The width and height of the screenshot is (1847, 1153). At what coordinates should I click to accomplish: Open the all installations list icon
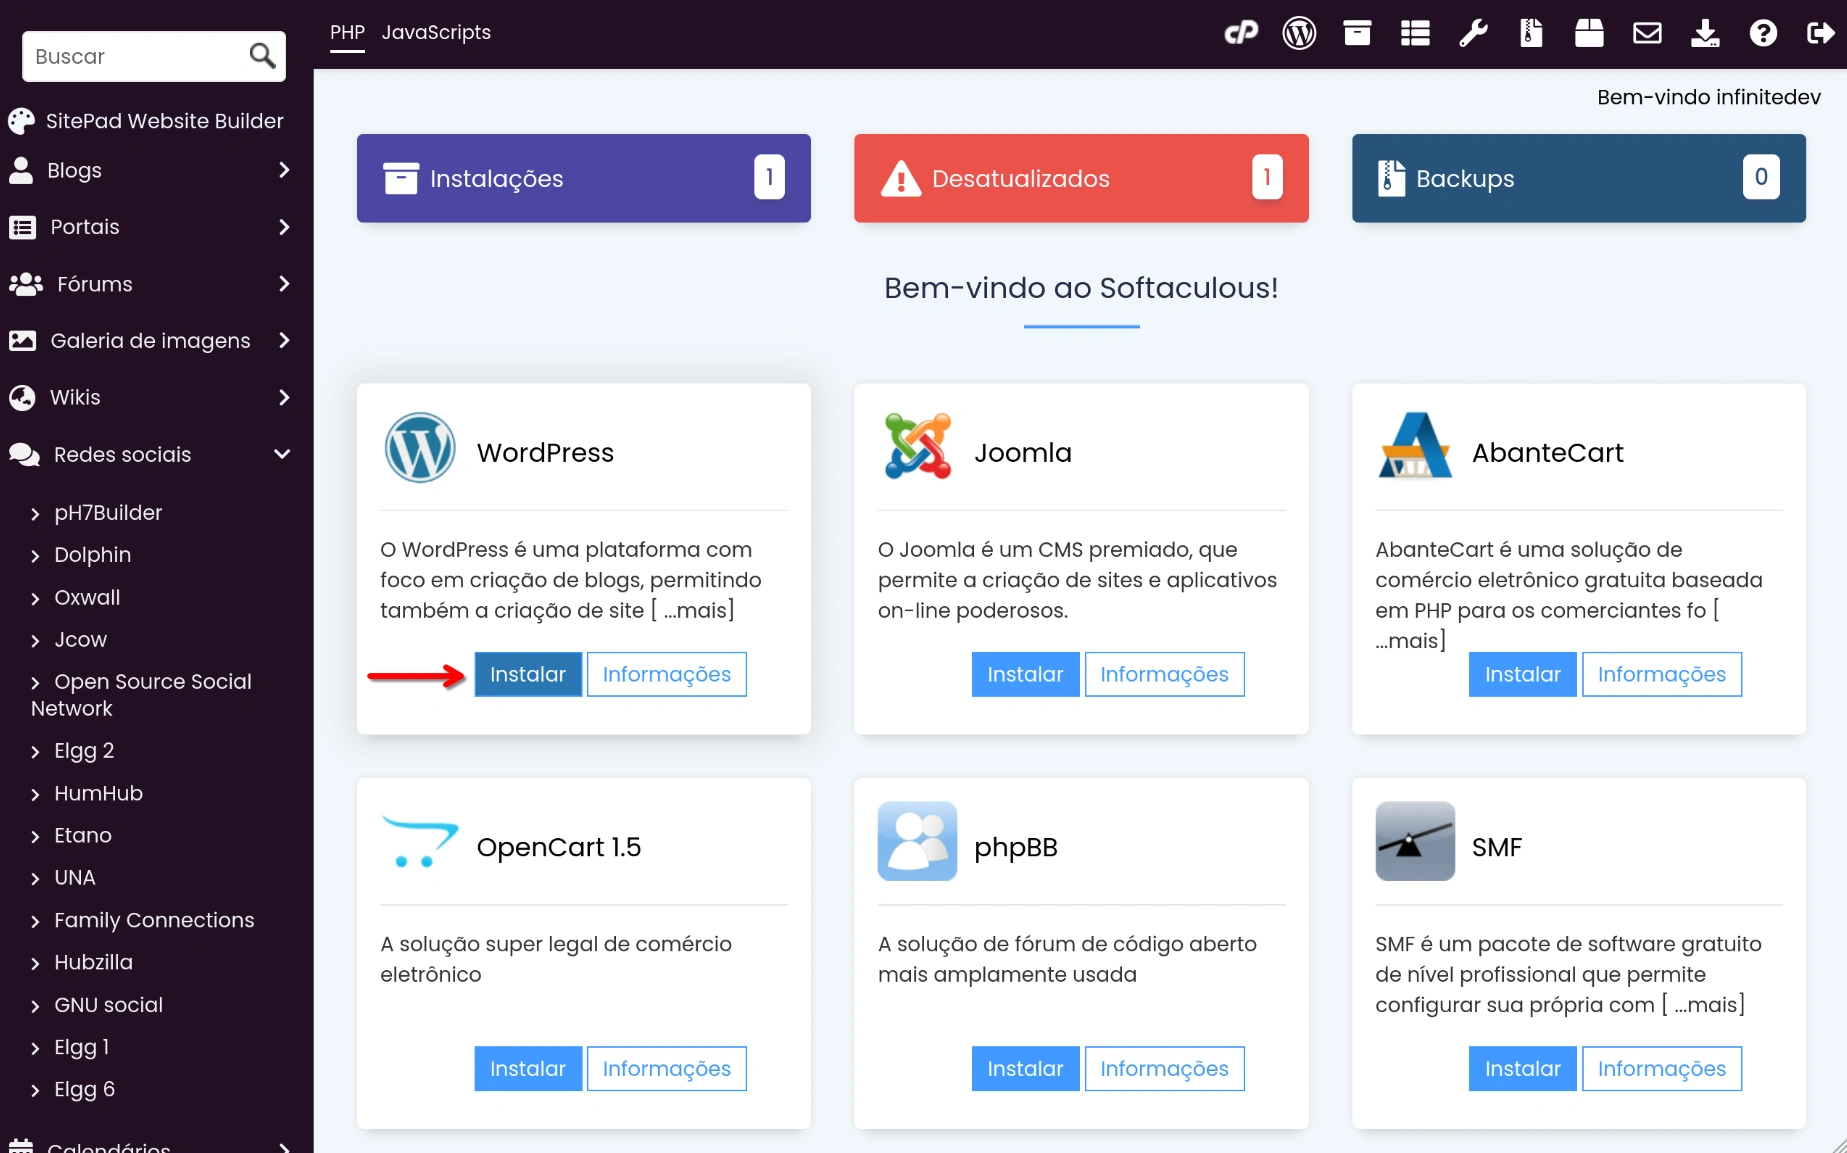[x=1414, y=32]
